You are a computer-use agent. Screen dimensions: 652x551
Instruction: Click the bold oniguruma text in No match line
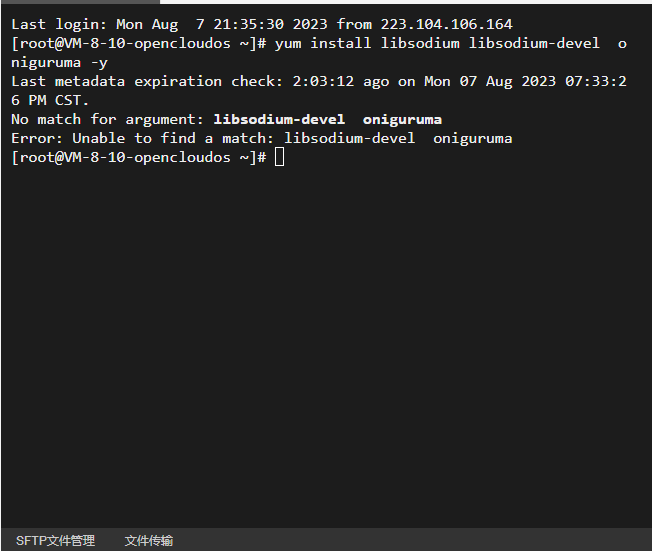(x=402, y=119)
